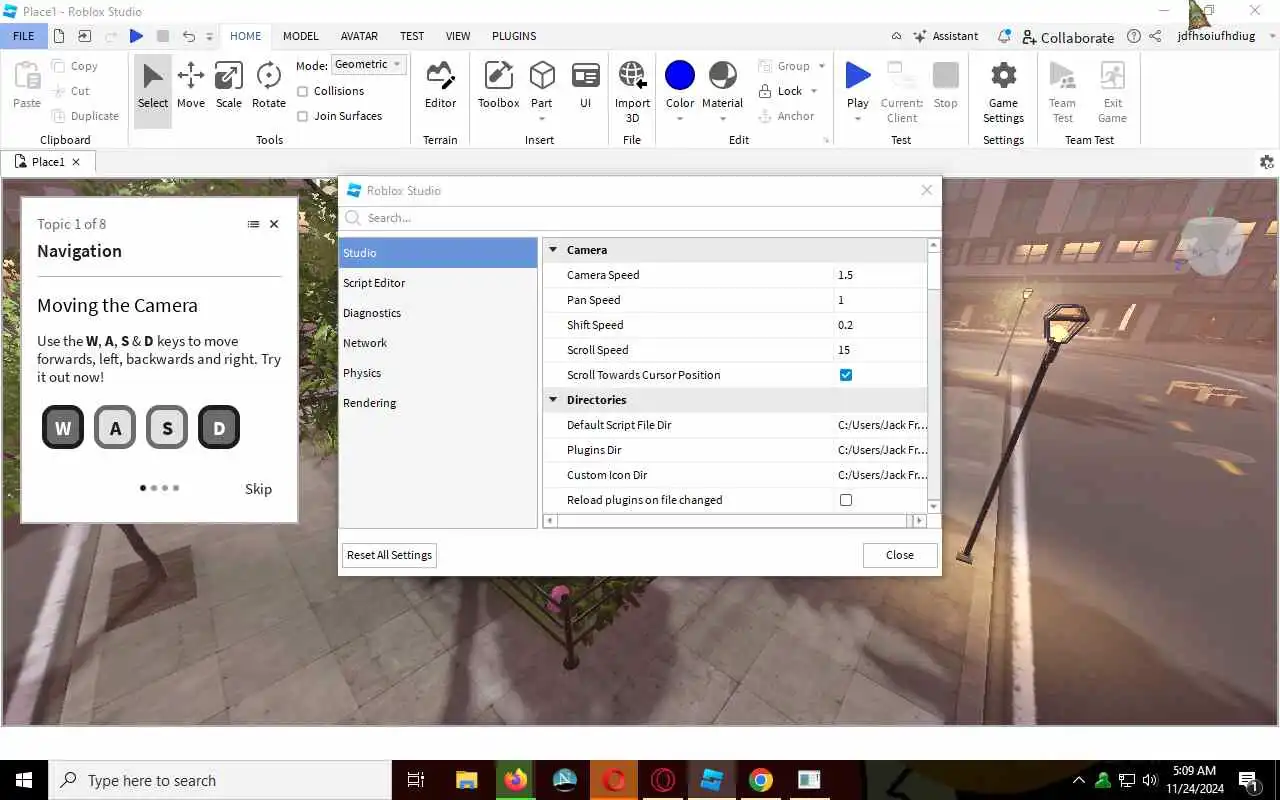Click the blue Color swatch

680,75
